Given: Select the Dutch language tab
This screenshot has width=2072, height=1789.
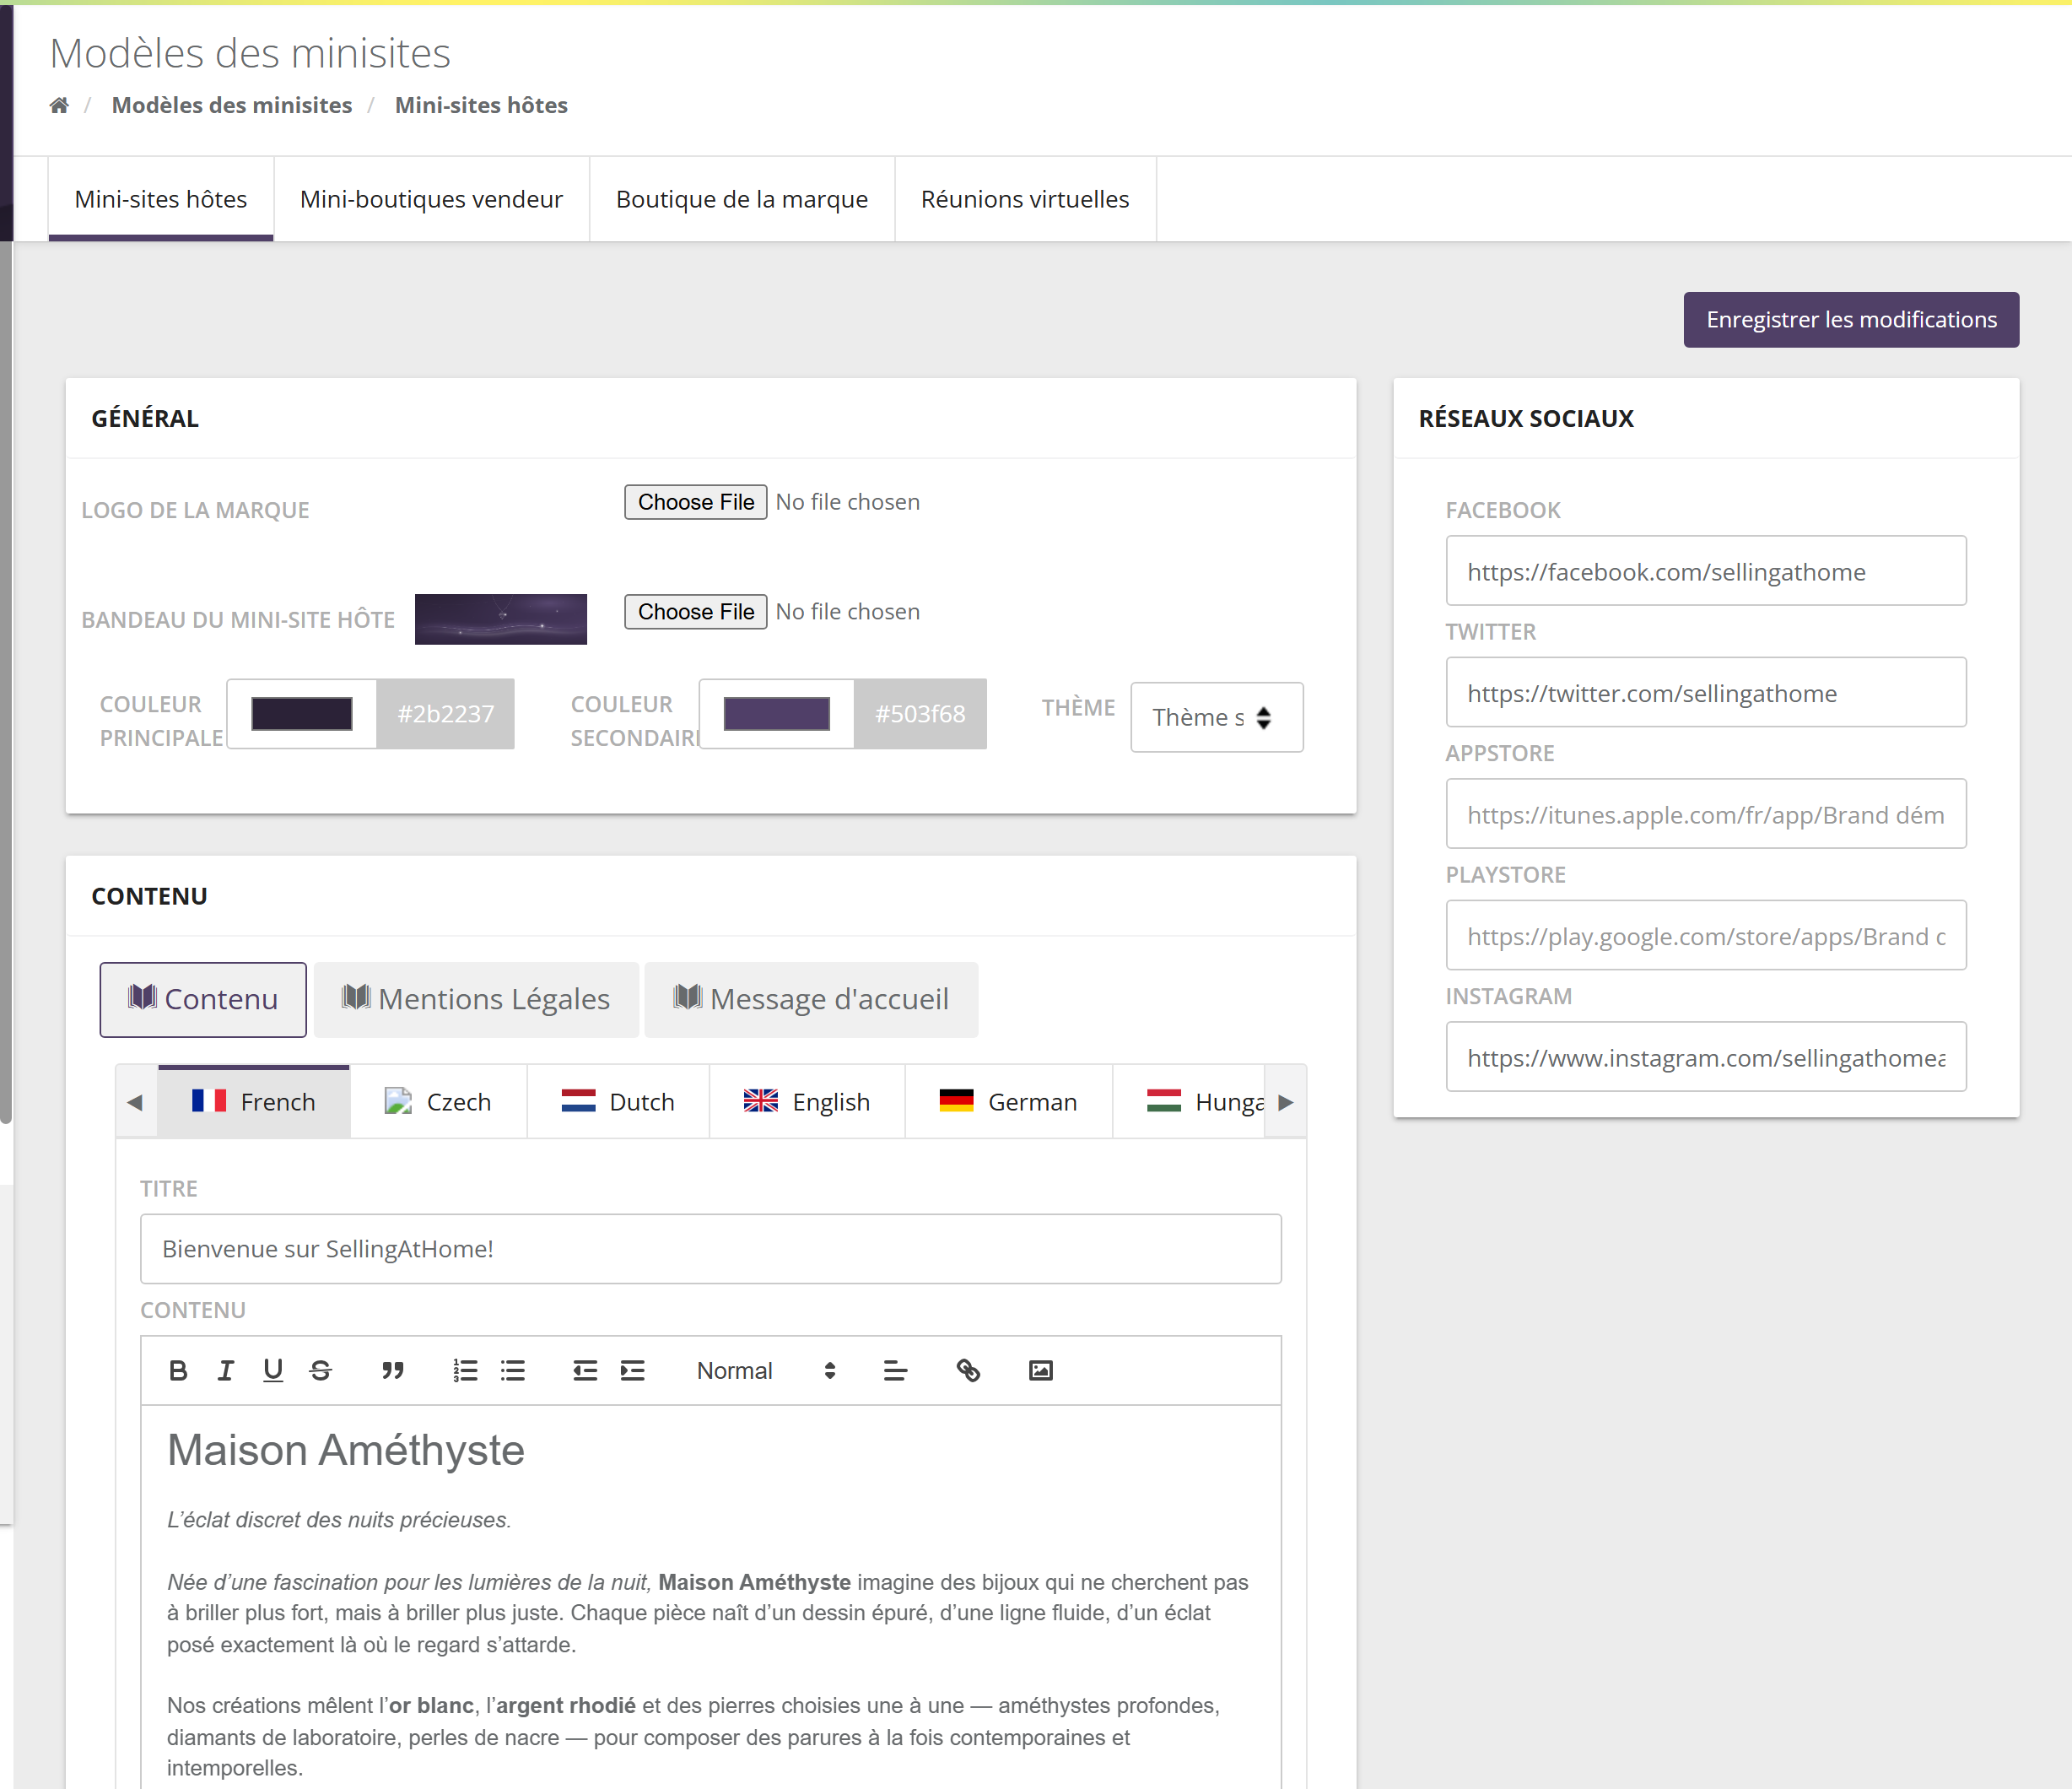Looking at the screenshot, I should pos(618,1101).
